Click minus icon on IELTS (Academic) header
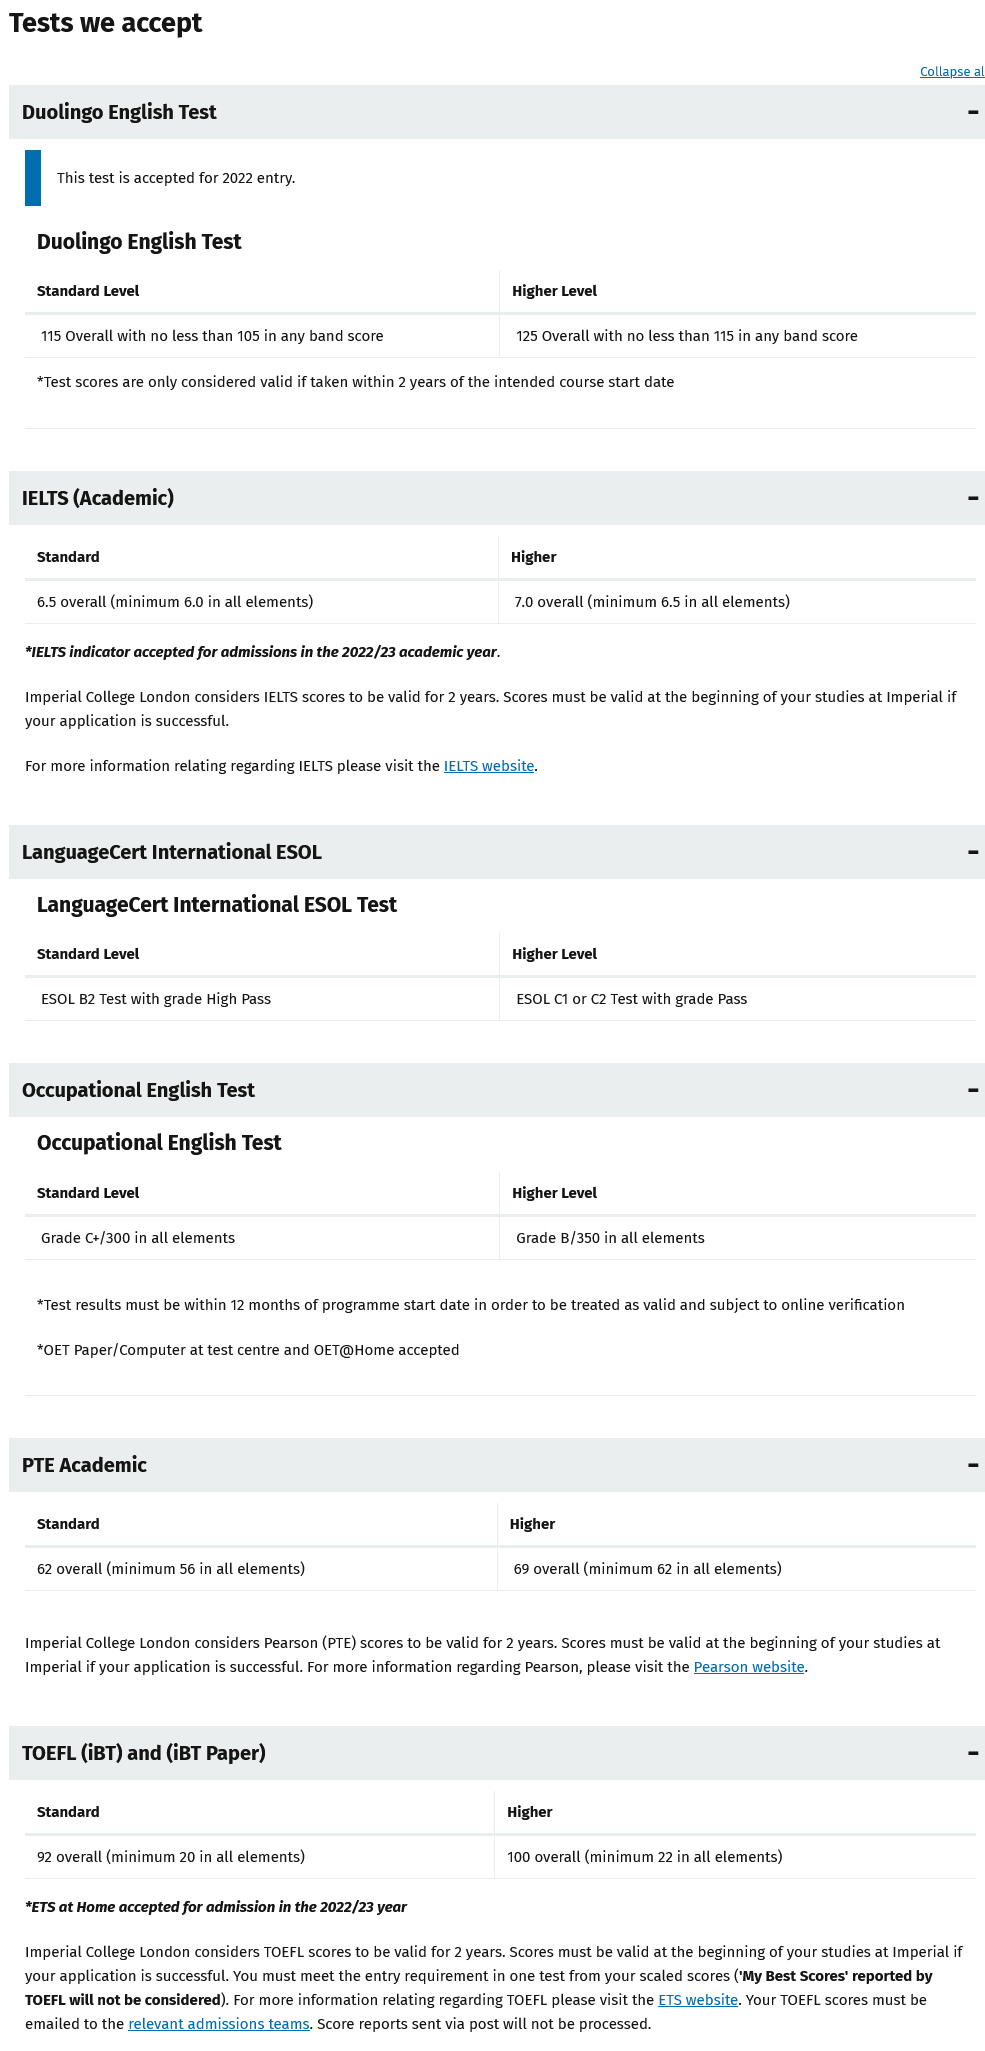The height and width of the screenshot is (2051, 985). coord(973,498)
